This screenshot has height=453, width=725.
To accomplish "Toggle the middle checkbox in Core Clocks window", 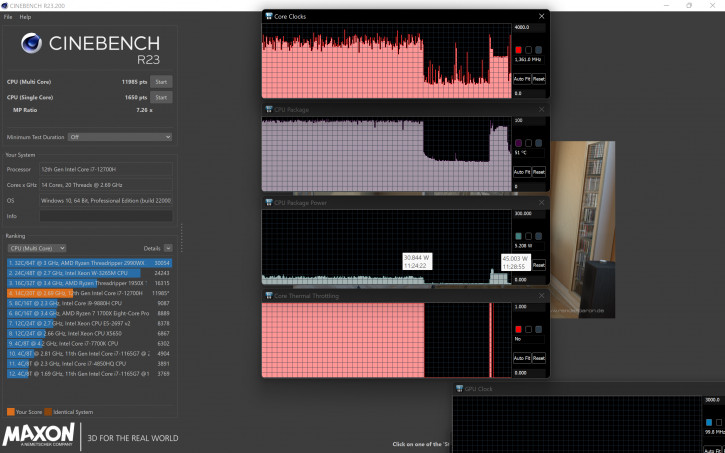I will [x=528, y=50].
